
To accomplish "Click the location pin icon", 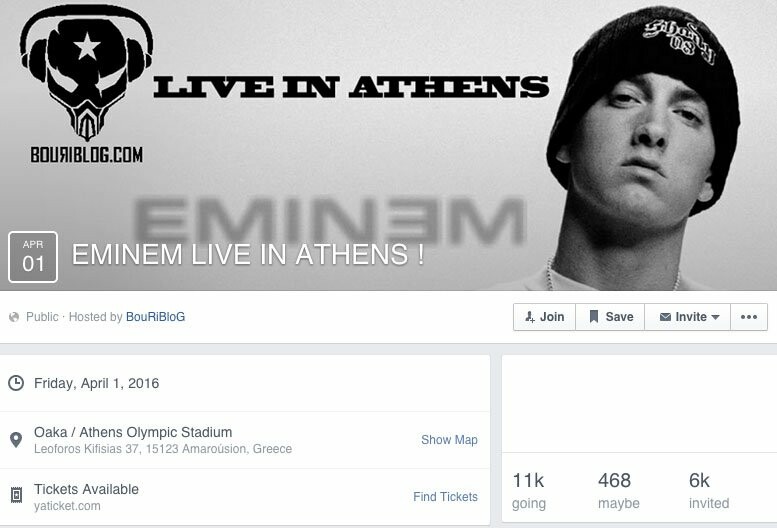I will 16,440.
